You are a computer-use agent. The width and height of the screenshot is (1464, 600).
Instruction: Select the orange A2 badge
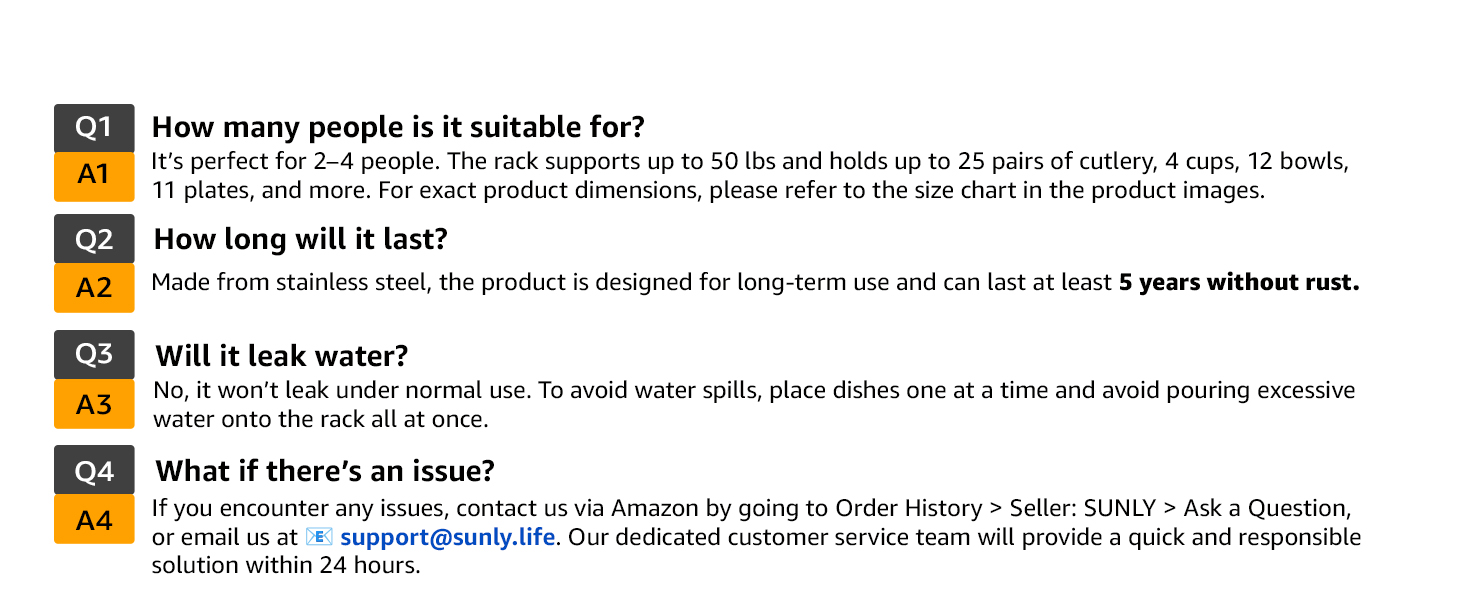(x=94, y=288)
